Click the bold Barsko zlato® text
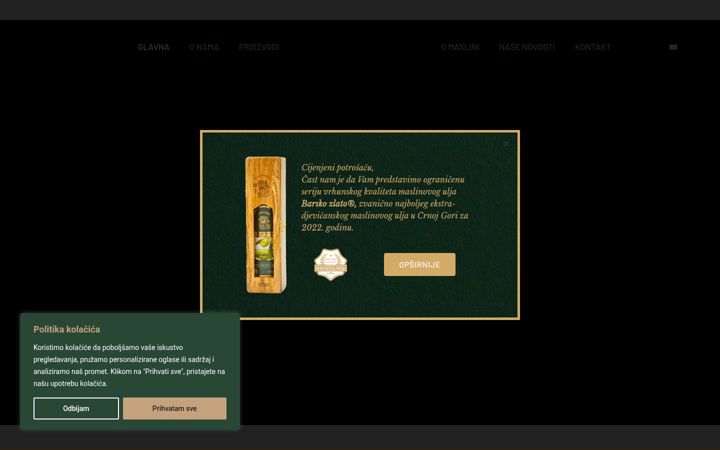Image resolution: width=720 pixels, height=450 pixels. 328,203
